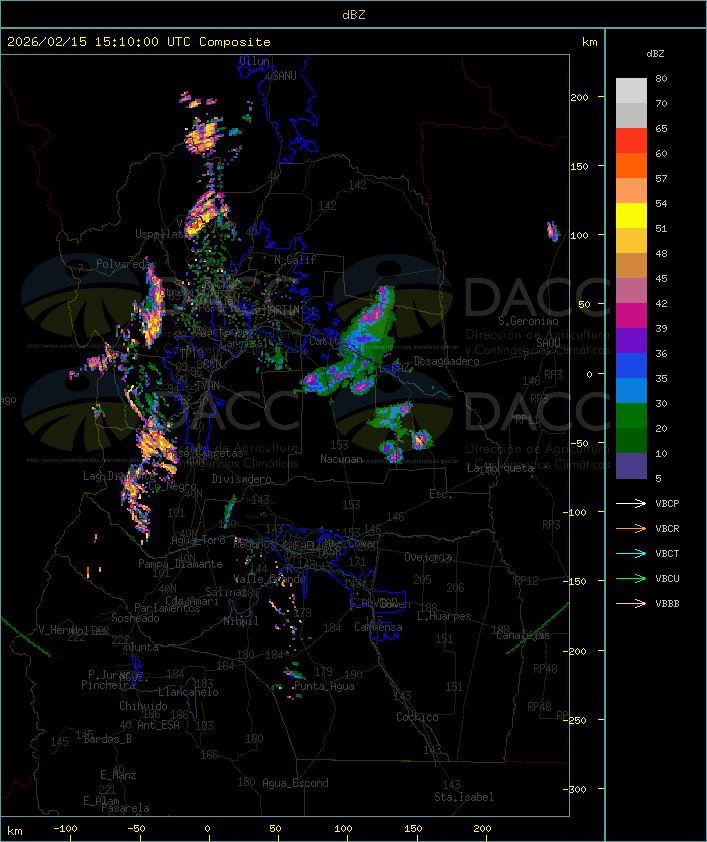Image resolution: width=707 pixels, height=842 pixels.
Task: Click the Sta.Isabel place label
Action: click(464, 797)
